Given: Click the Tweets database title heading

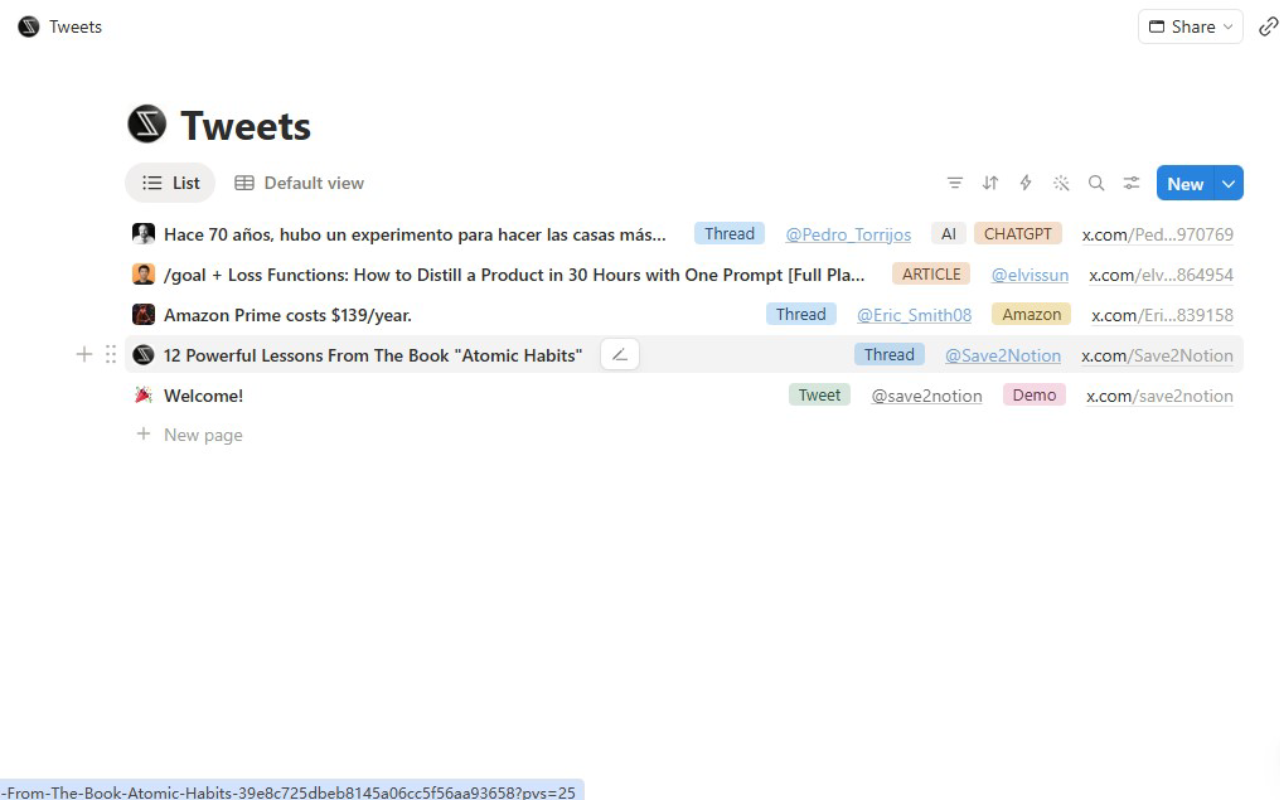Looking at the screenshot, I should [x=246, y=126].
